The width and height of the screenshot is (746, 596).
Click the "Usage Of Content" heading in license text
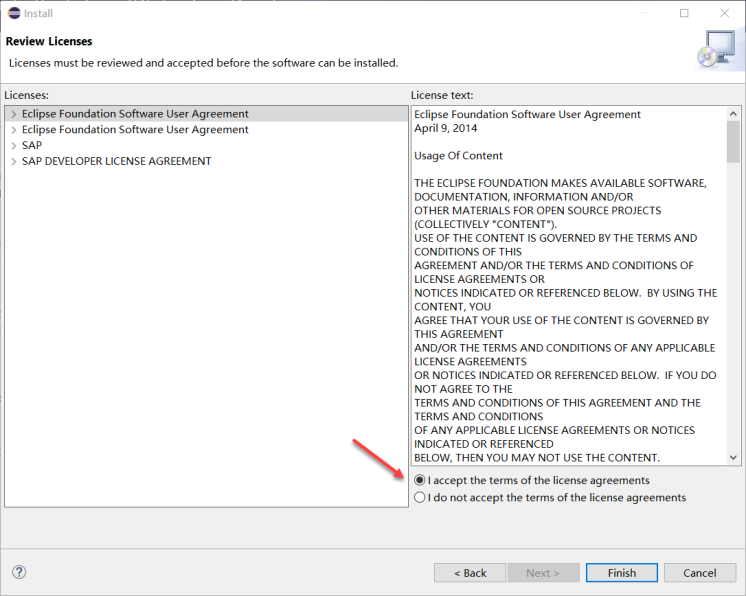[458, 156]
